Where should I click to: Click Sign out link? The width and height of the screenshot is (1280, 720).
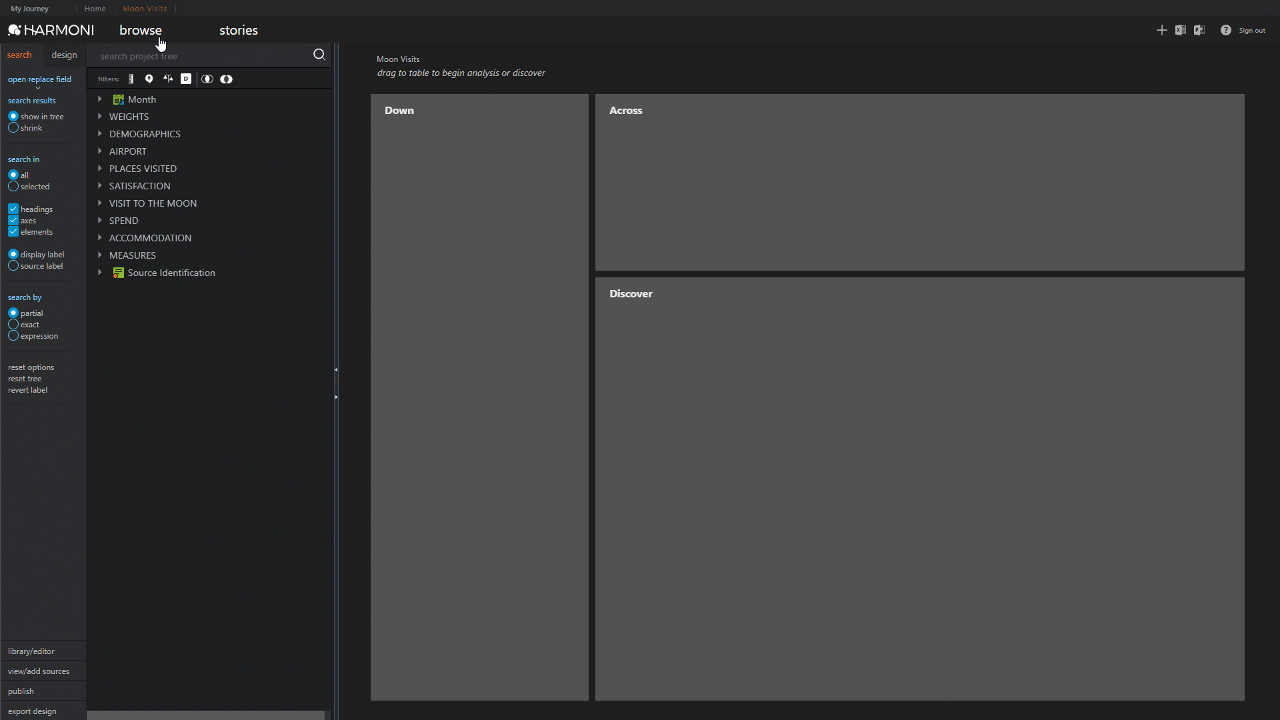tap(1252, 31)
